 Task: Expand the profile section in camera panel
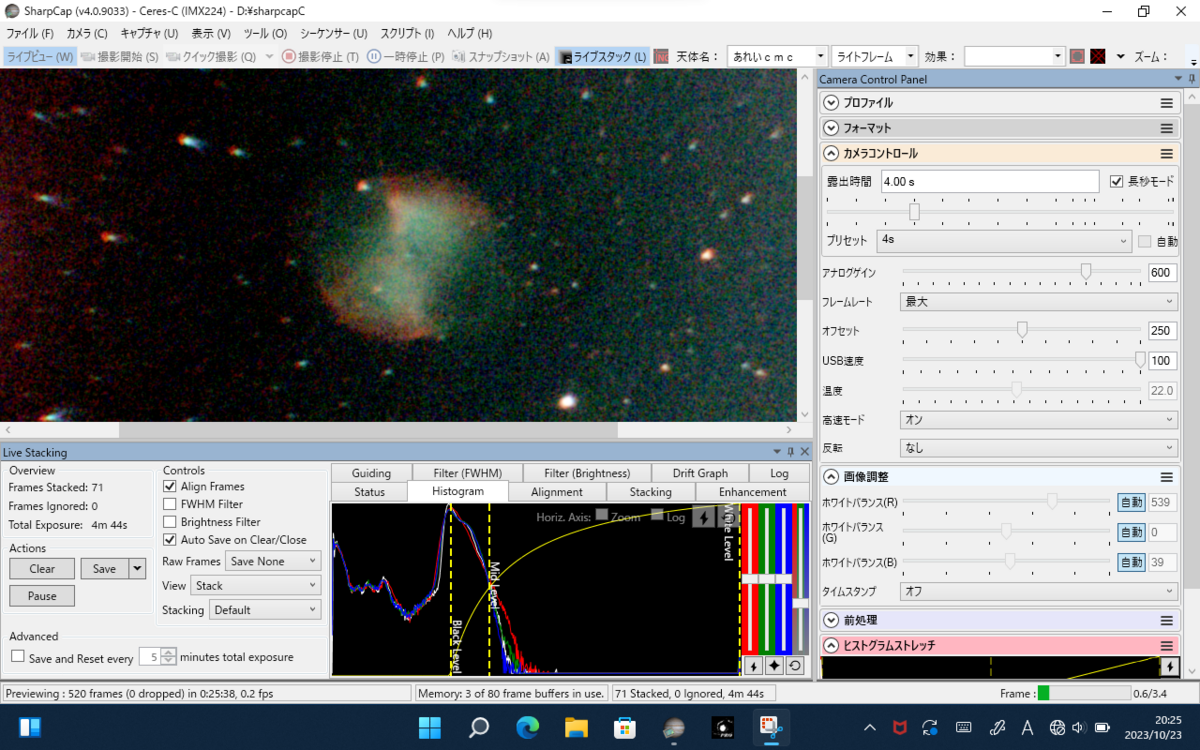click(x=830, y=103)
